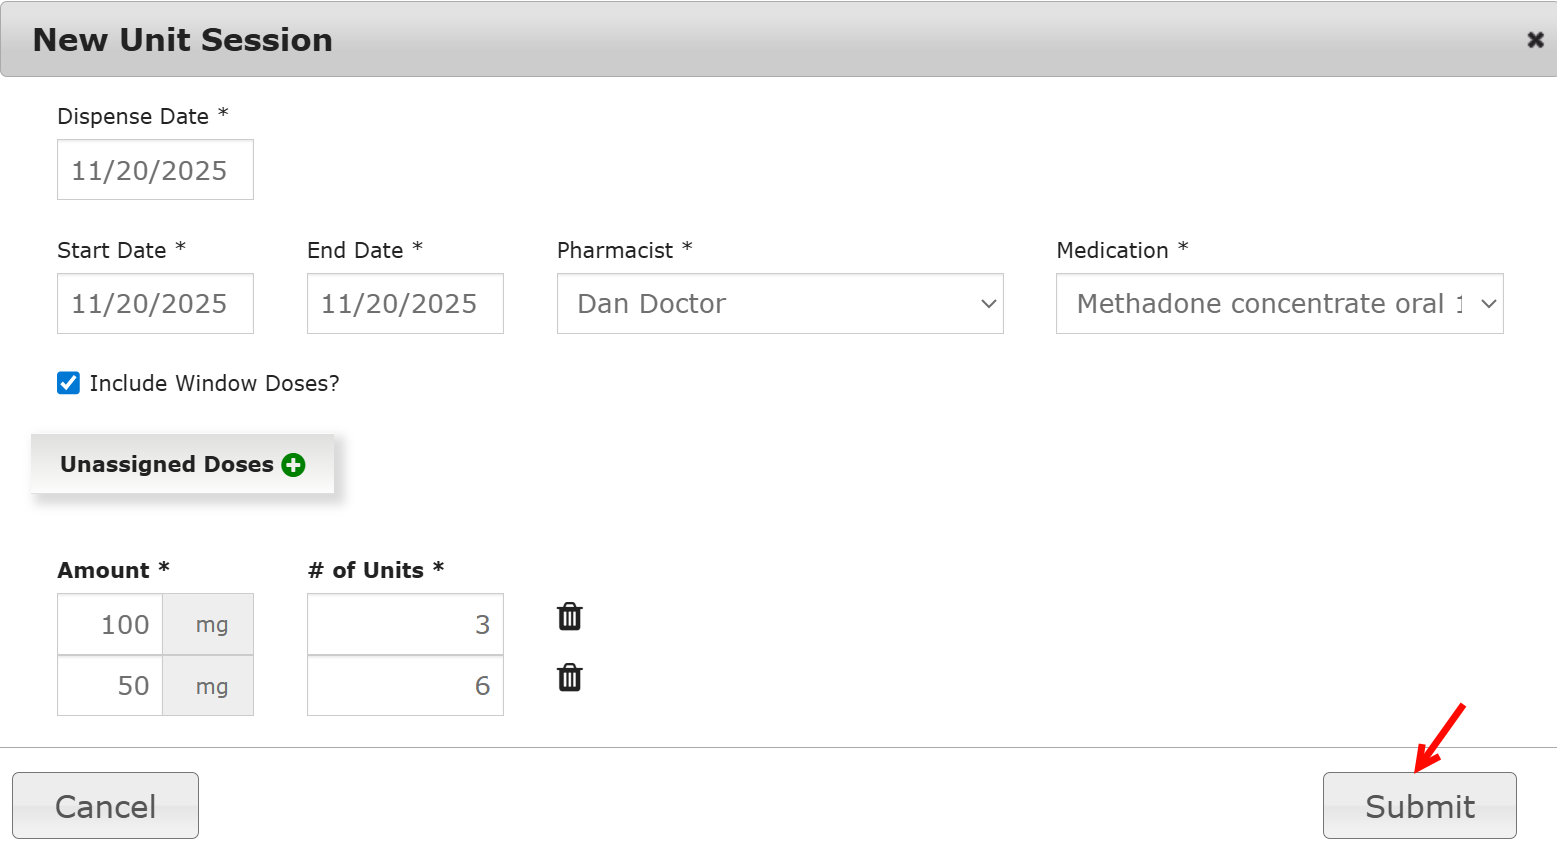Select the End Date input
Screen dimensions: 1557x841
coord(405,304)
